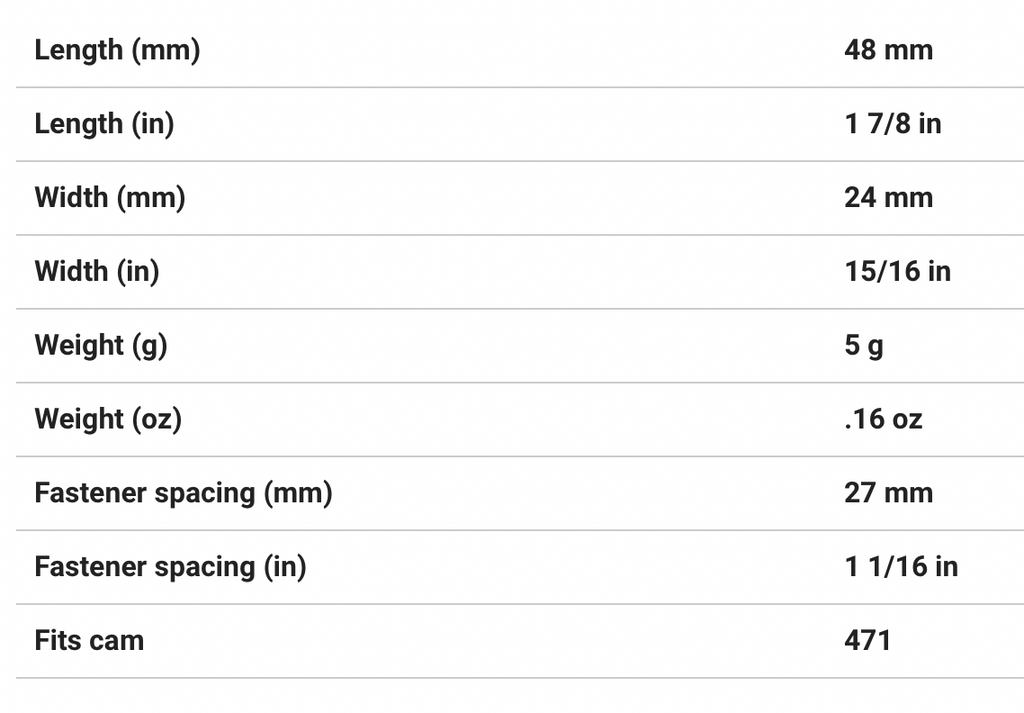Select the 24 mm width value
This screenshot has width=1024, height=713.
point(888,197)
